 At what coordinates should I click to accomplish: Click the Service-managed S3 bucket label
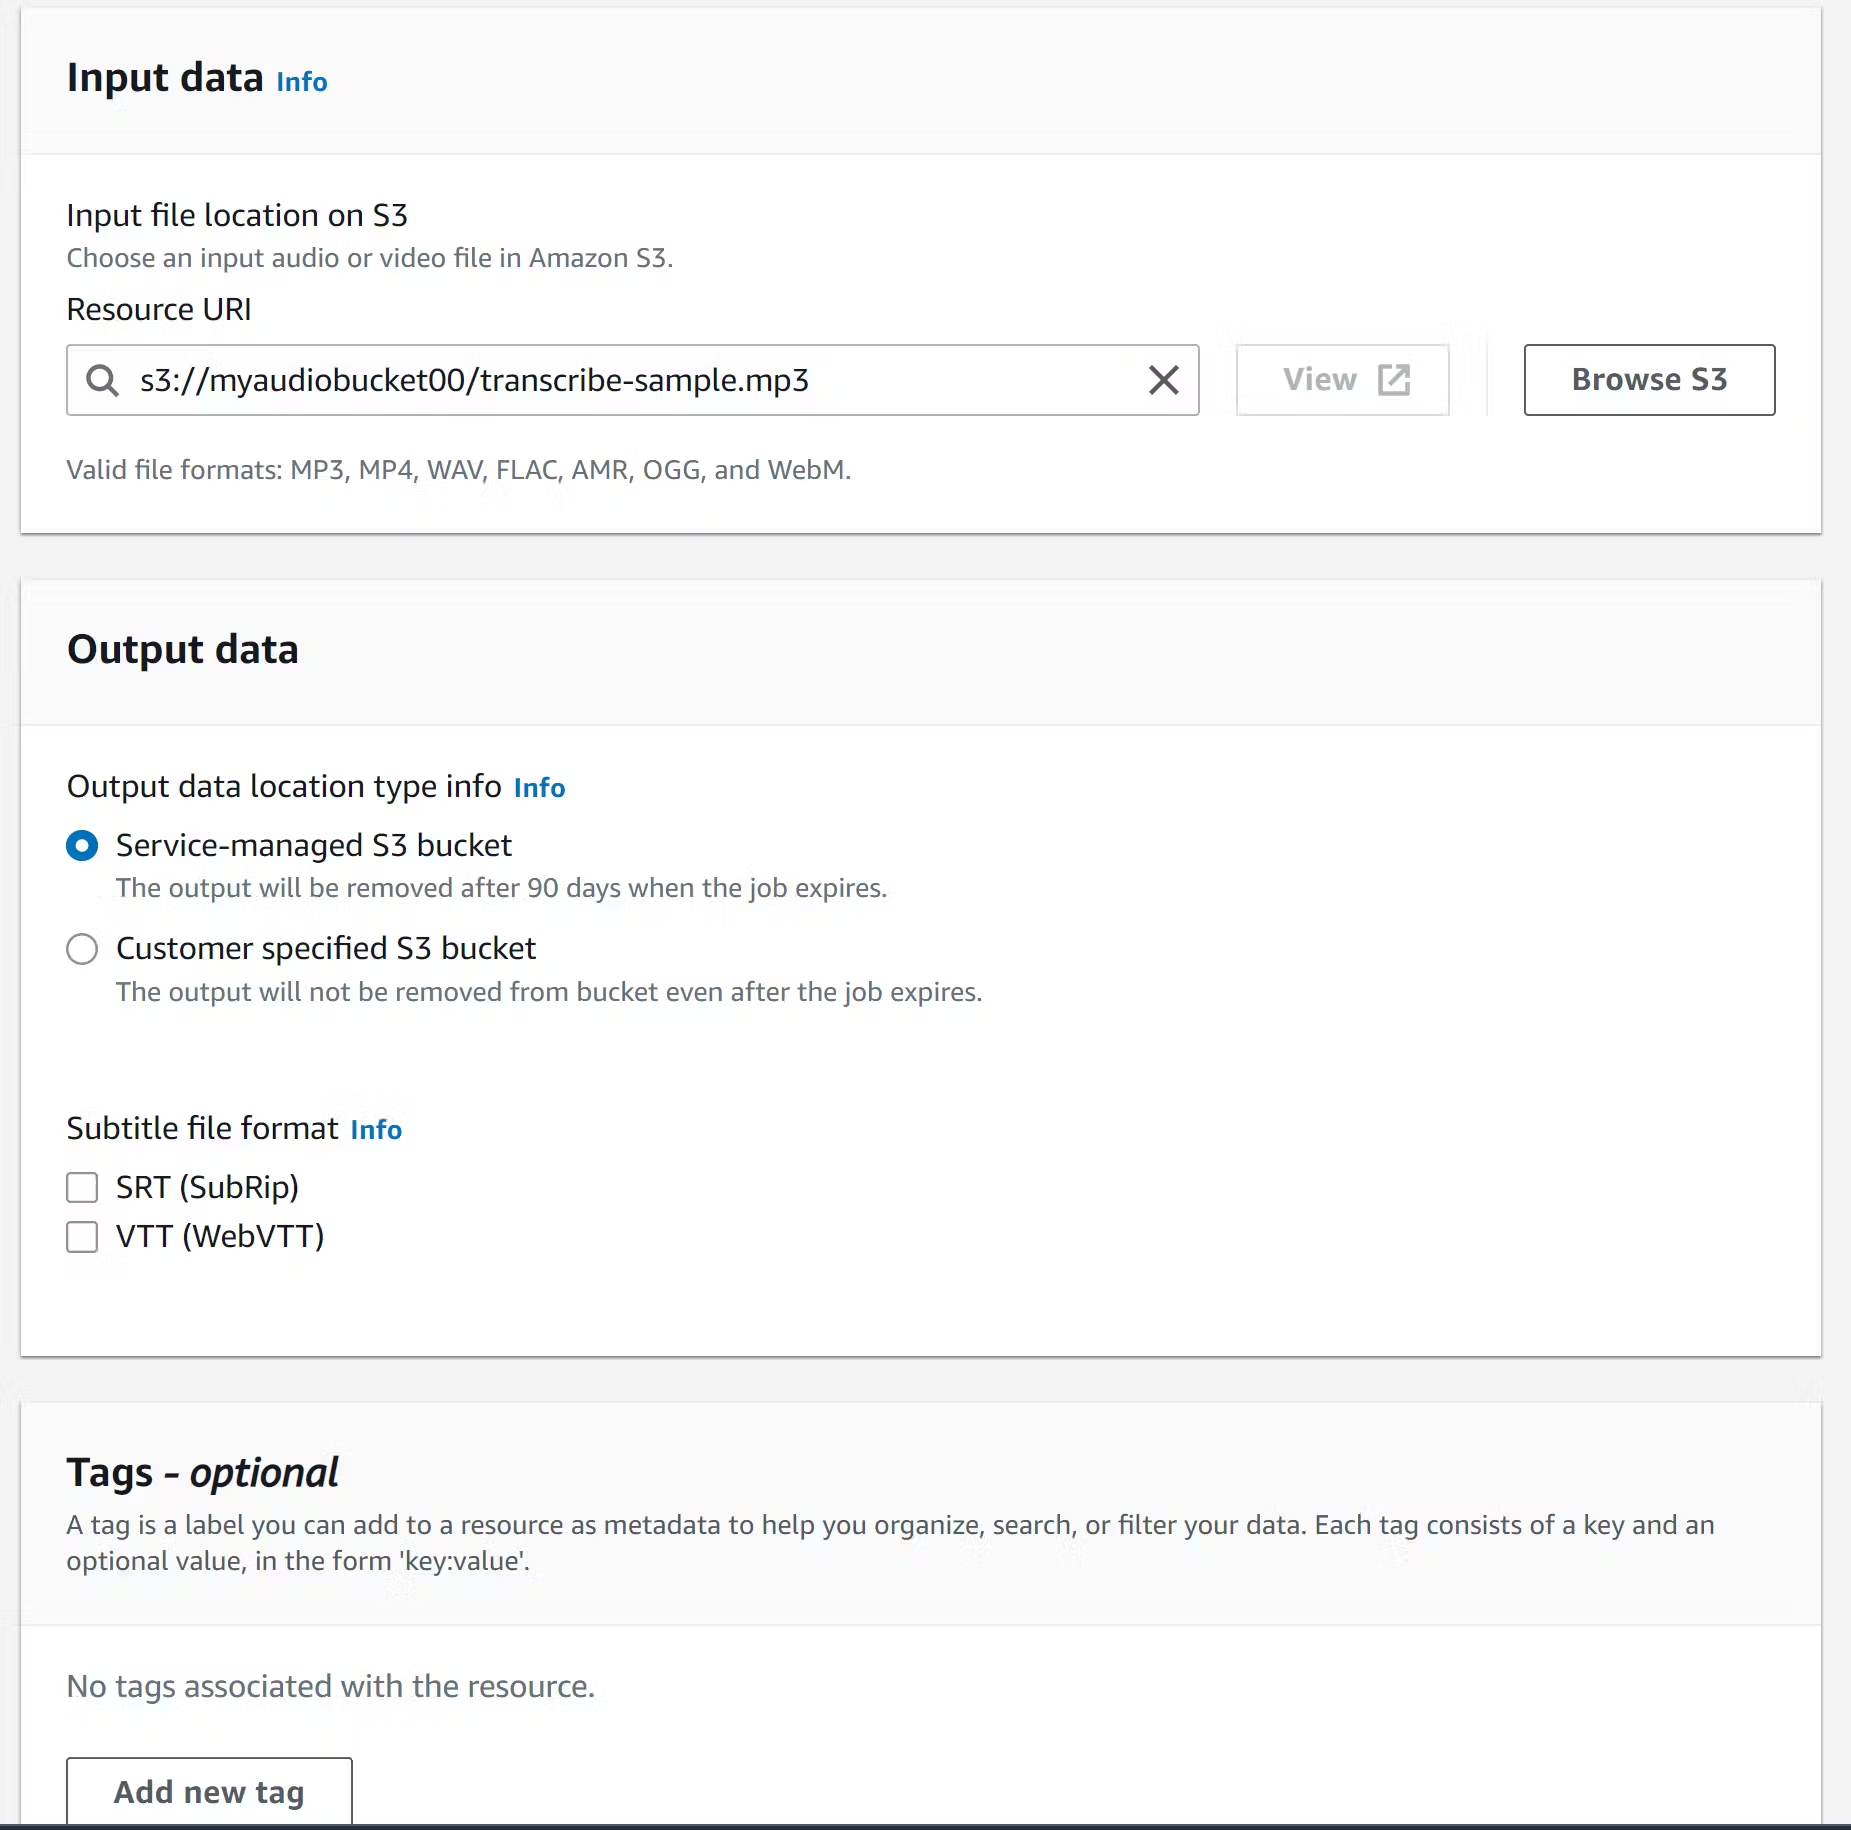pyautogui.click(x=313, y=846)
